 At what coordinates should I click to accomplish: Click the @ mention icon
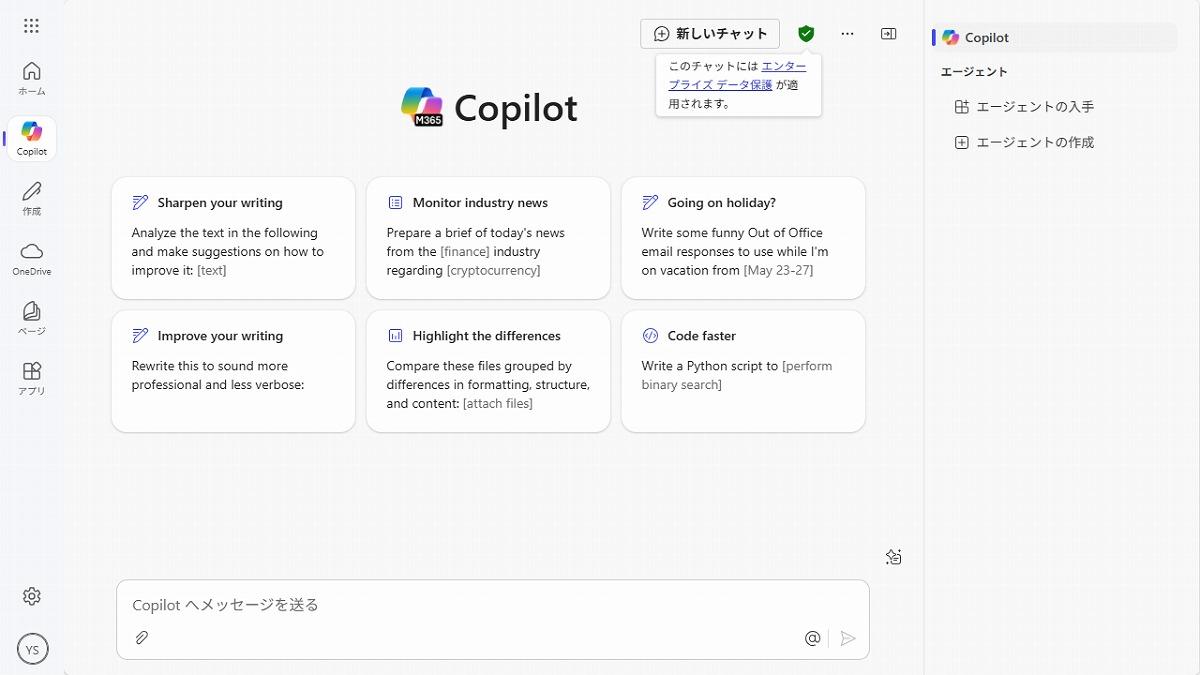pyautogui.click(x=812, y=638)
